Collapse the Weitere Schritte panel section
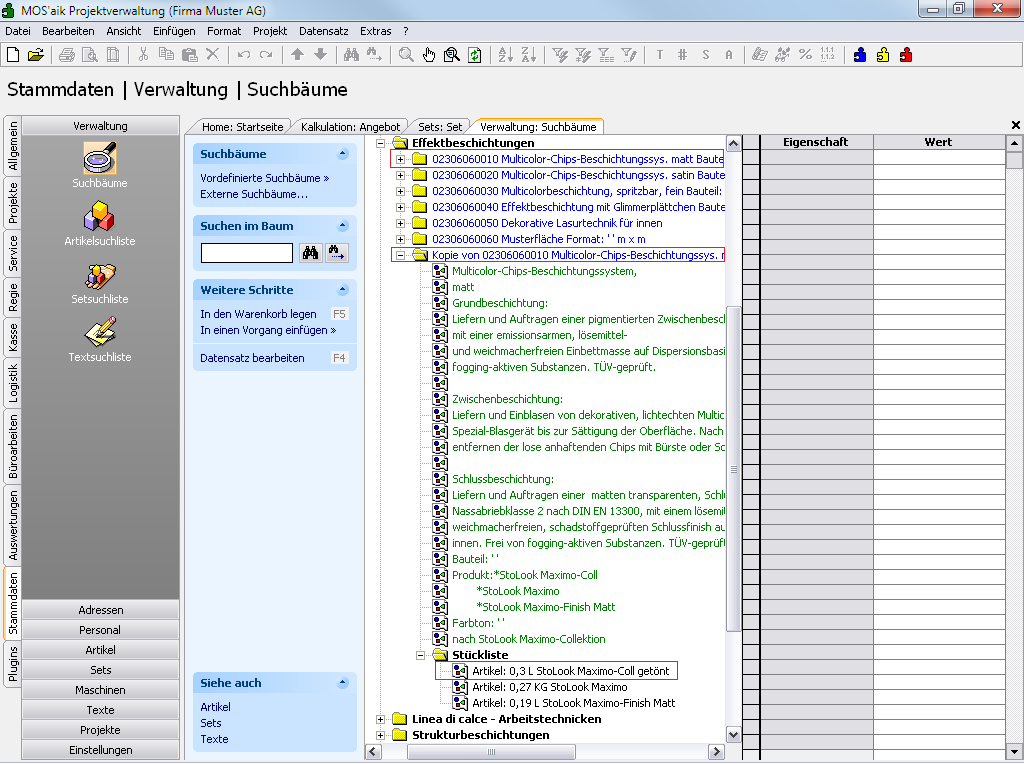The height and width of the screenshot is (764, 1024). point(343,290)
